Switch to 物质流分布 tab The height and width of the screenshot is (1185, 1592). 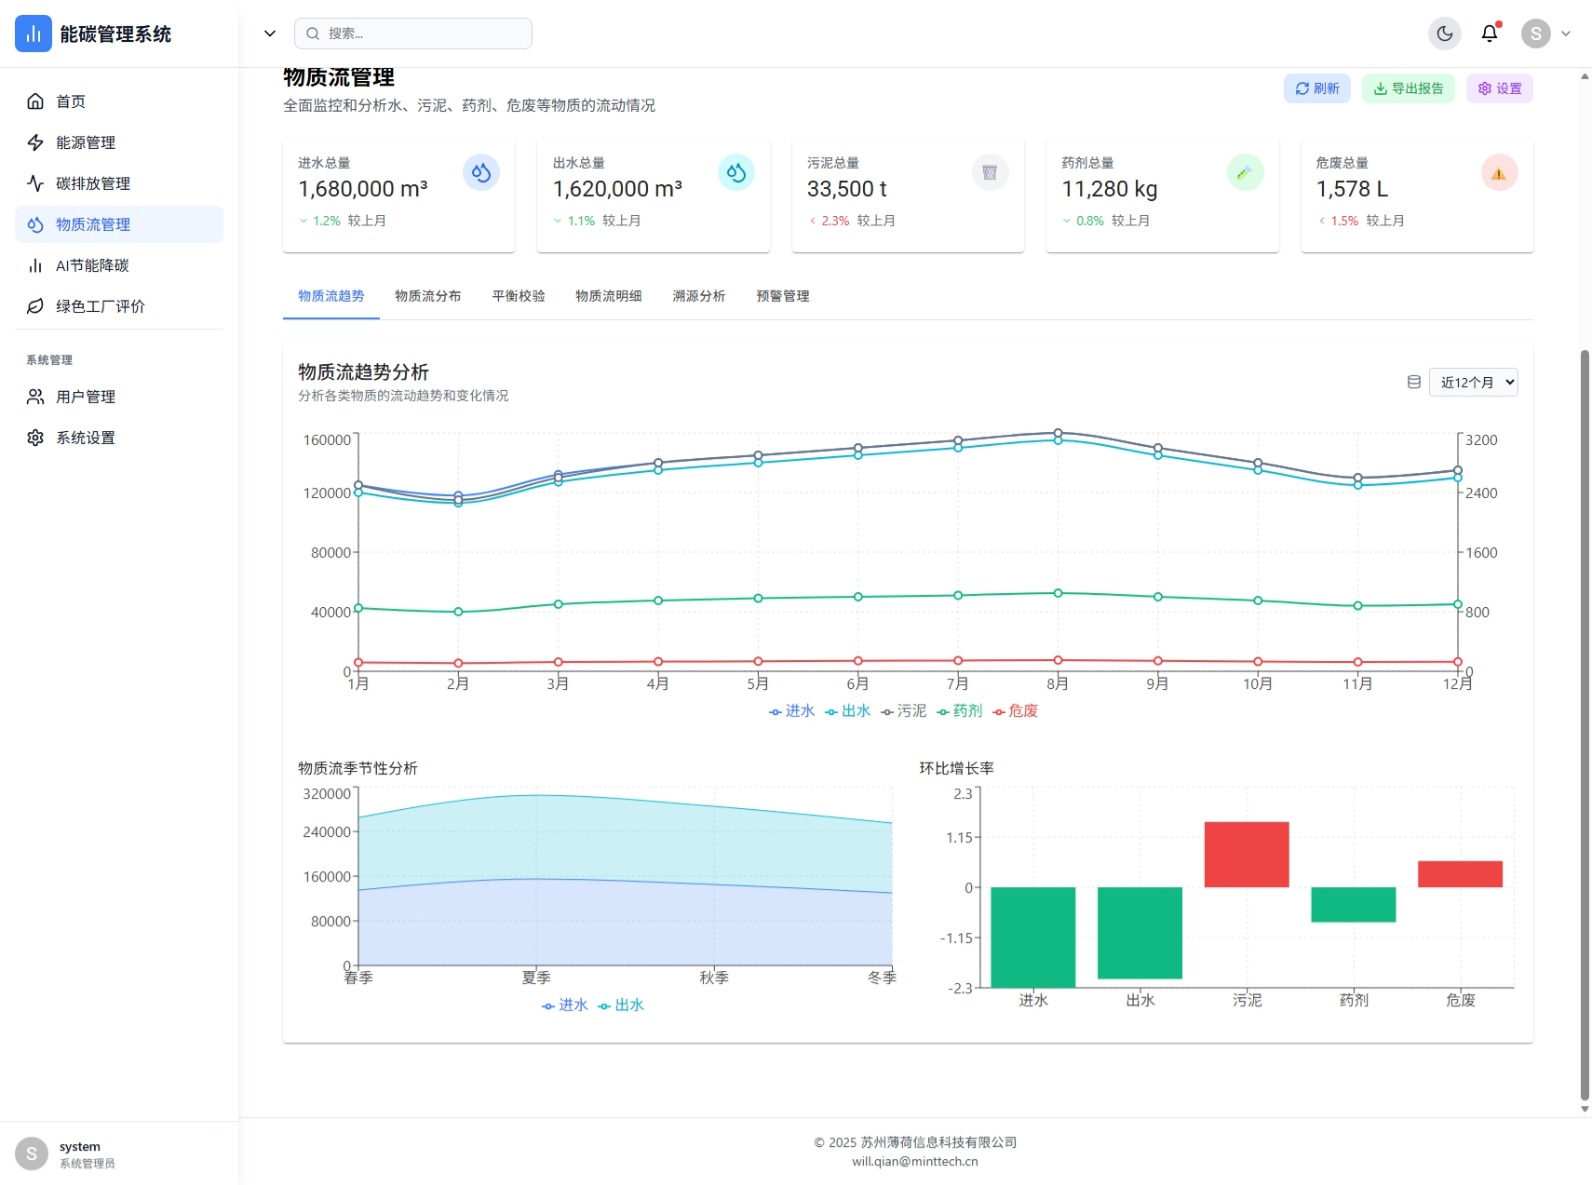coord(428,296)
